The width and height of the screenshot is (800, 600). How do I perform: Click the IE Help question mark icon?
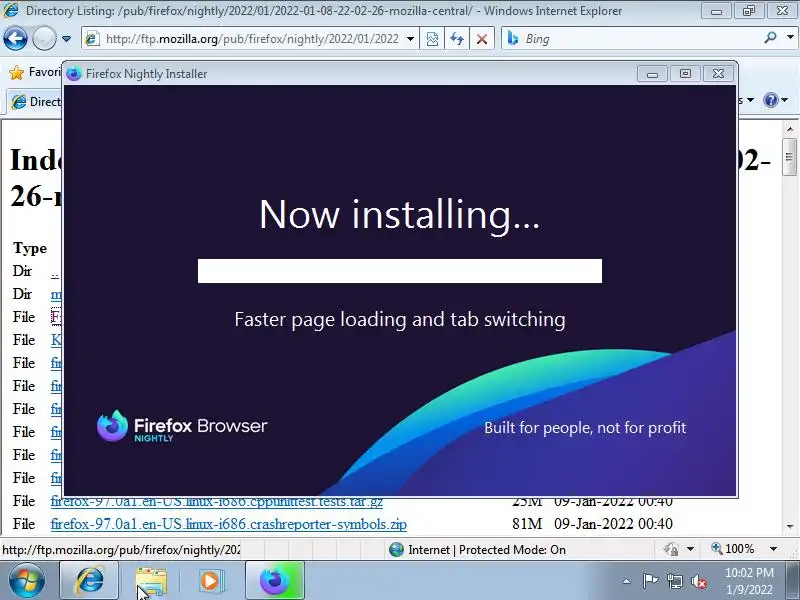coord(770,100)
